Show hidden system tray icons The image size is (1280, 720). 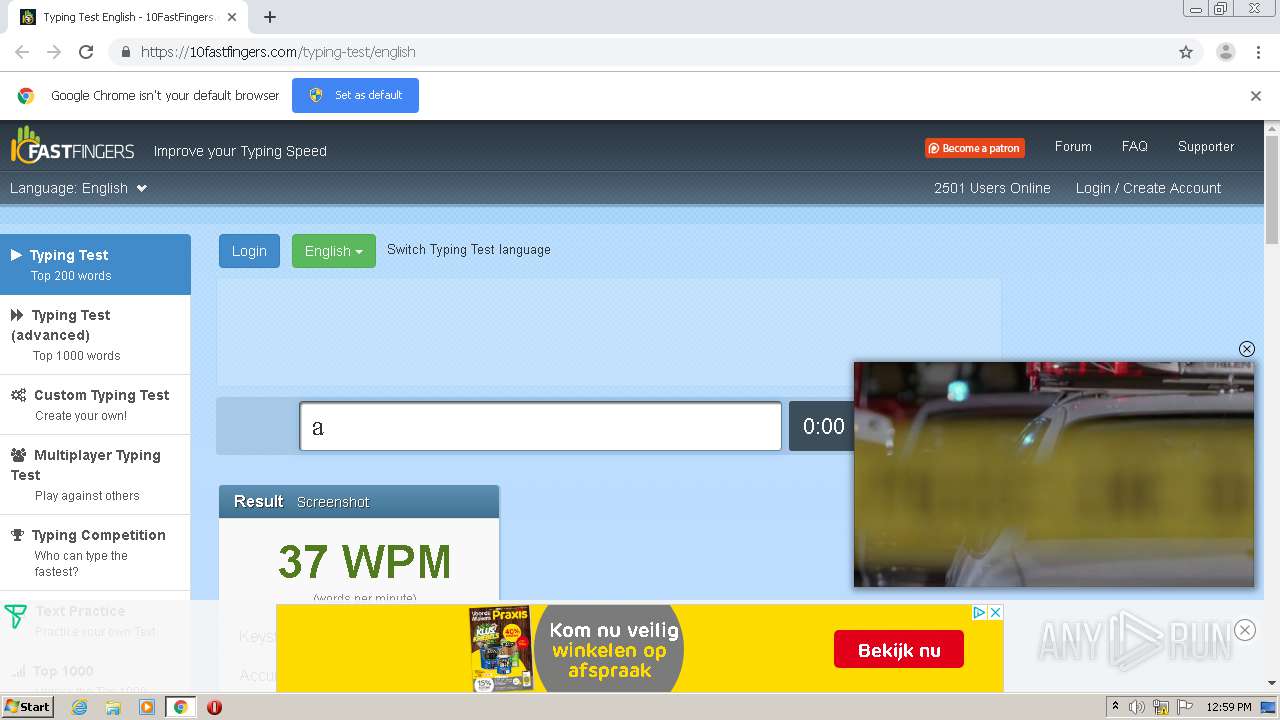click(1115, 707)
